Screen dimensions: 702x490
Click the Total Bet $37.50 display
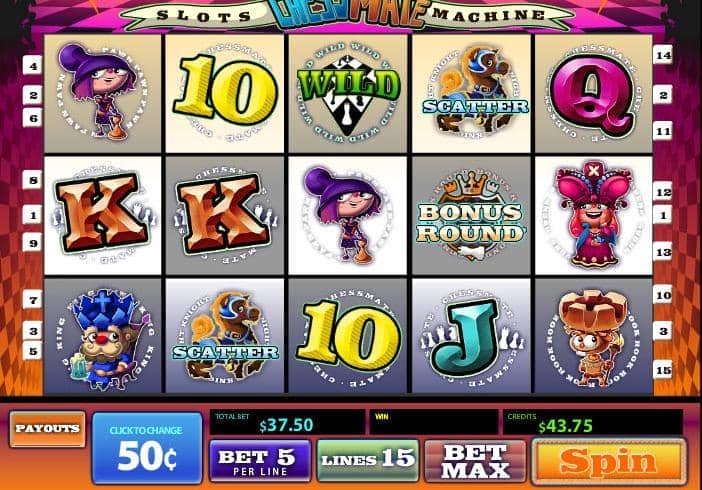(287, 421)
